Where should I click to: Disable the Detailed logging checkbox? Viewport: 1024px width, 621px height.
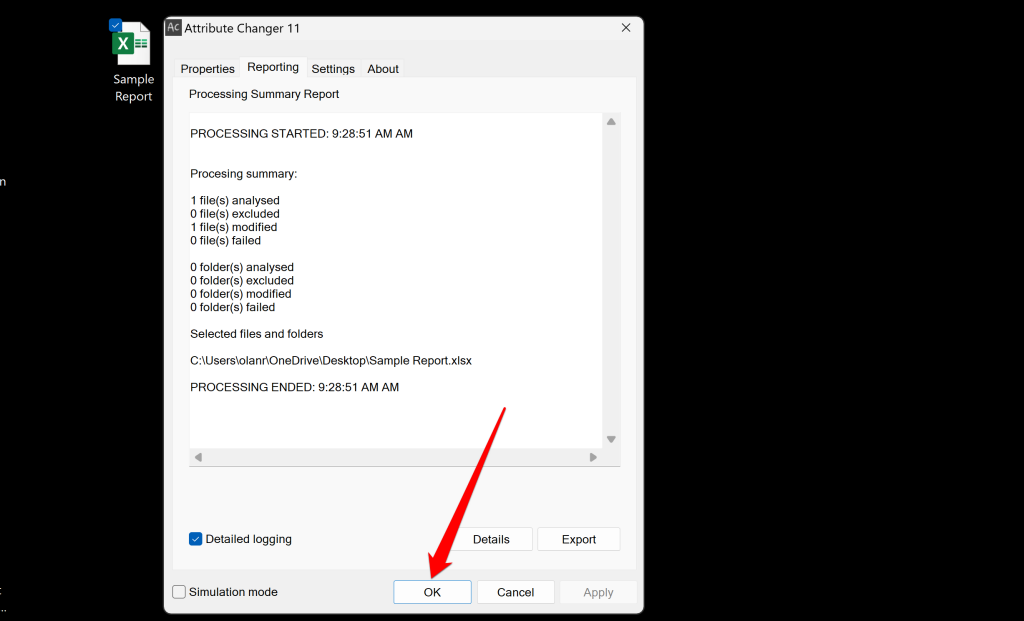pyautogui.click(x=196, y=539)
